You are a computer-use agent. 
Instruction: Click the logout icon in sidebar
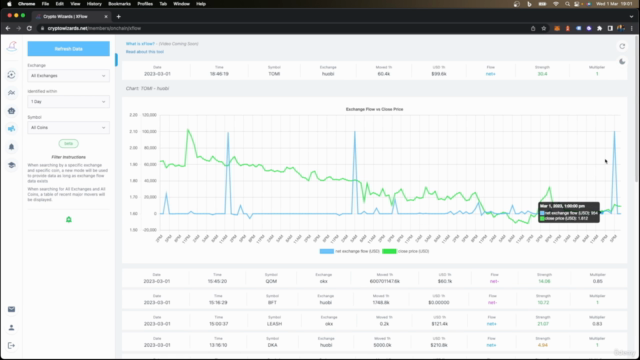tap(11, 345)
